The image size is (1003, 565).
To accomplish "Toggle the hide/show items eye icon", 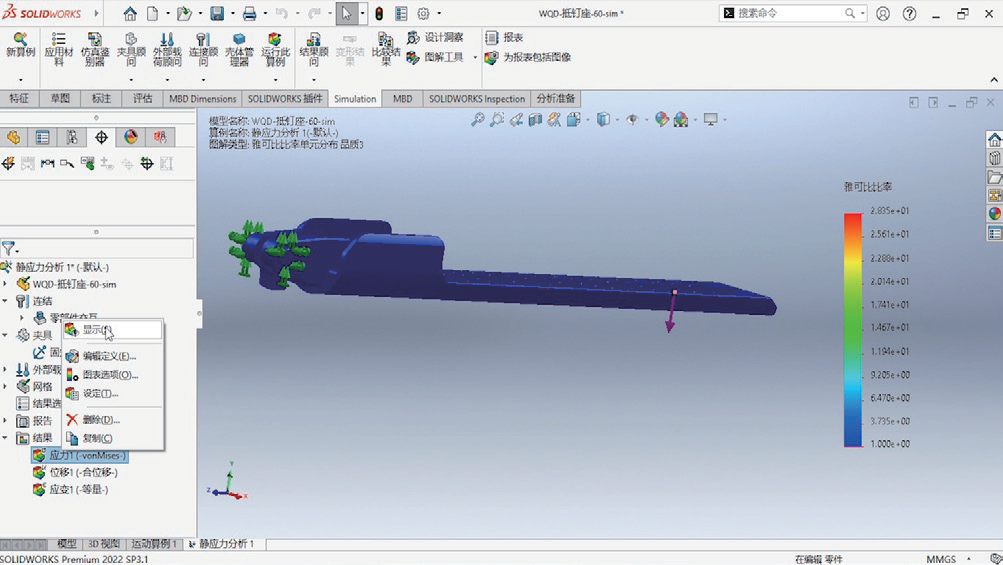I will 632,120.
